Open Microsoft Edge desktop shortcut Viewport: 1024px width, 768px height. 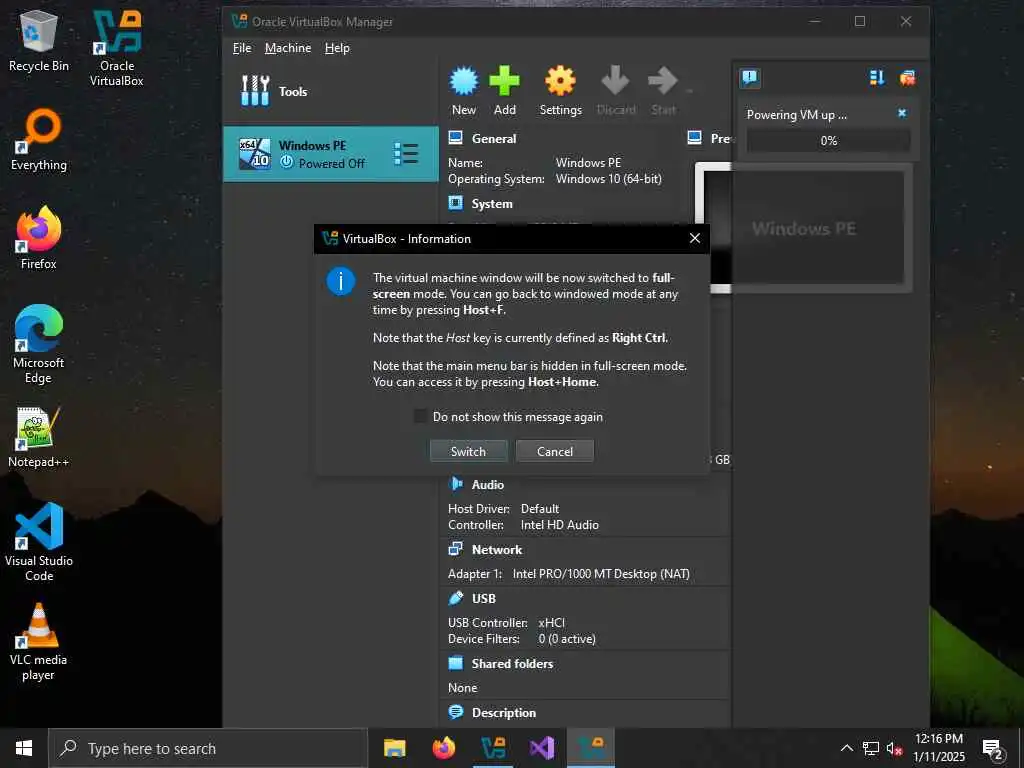pos(39,344)
